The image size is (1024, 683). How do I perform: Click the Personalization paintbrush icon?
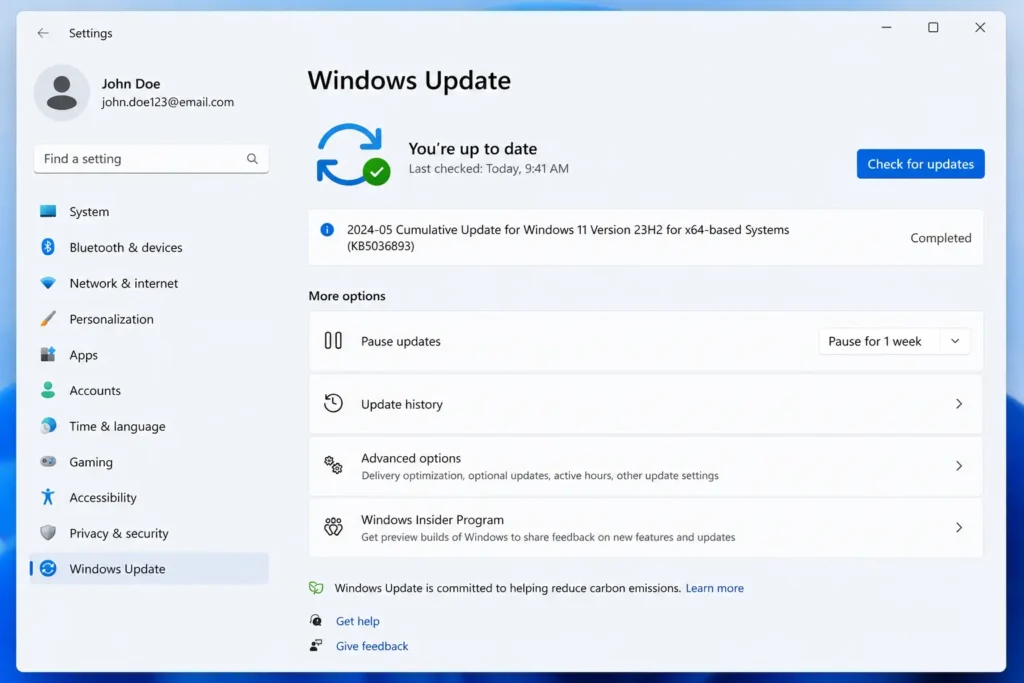coord(48,319)
